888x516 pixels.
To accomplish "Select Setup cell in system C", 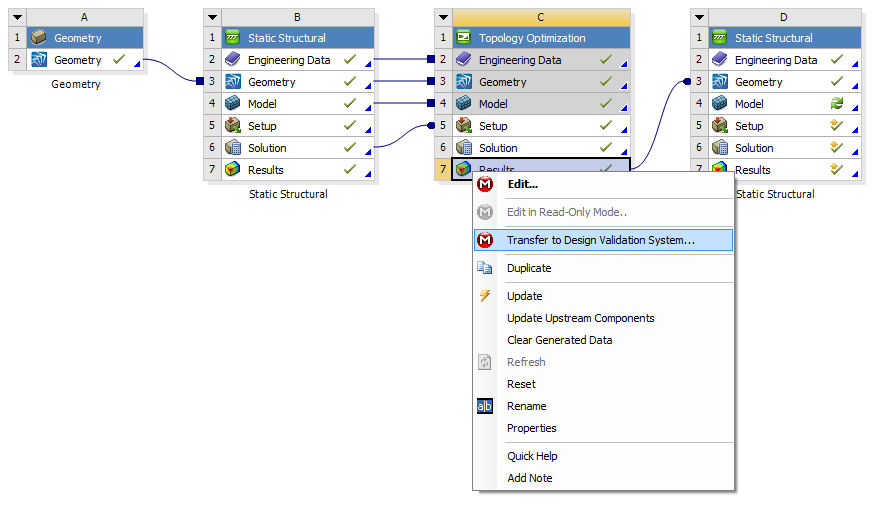I will [541, 126].
